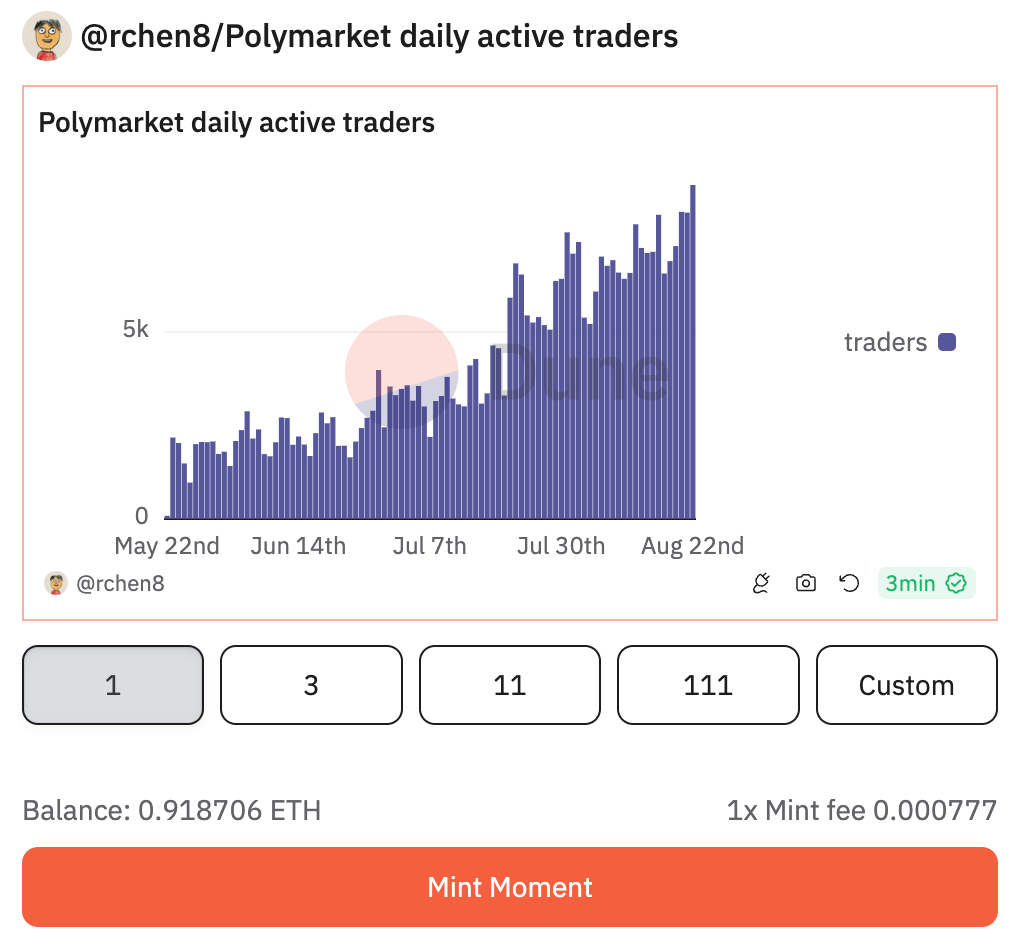
Task: Click the camera screenshot icon
Action: click(x=805, y=583)
